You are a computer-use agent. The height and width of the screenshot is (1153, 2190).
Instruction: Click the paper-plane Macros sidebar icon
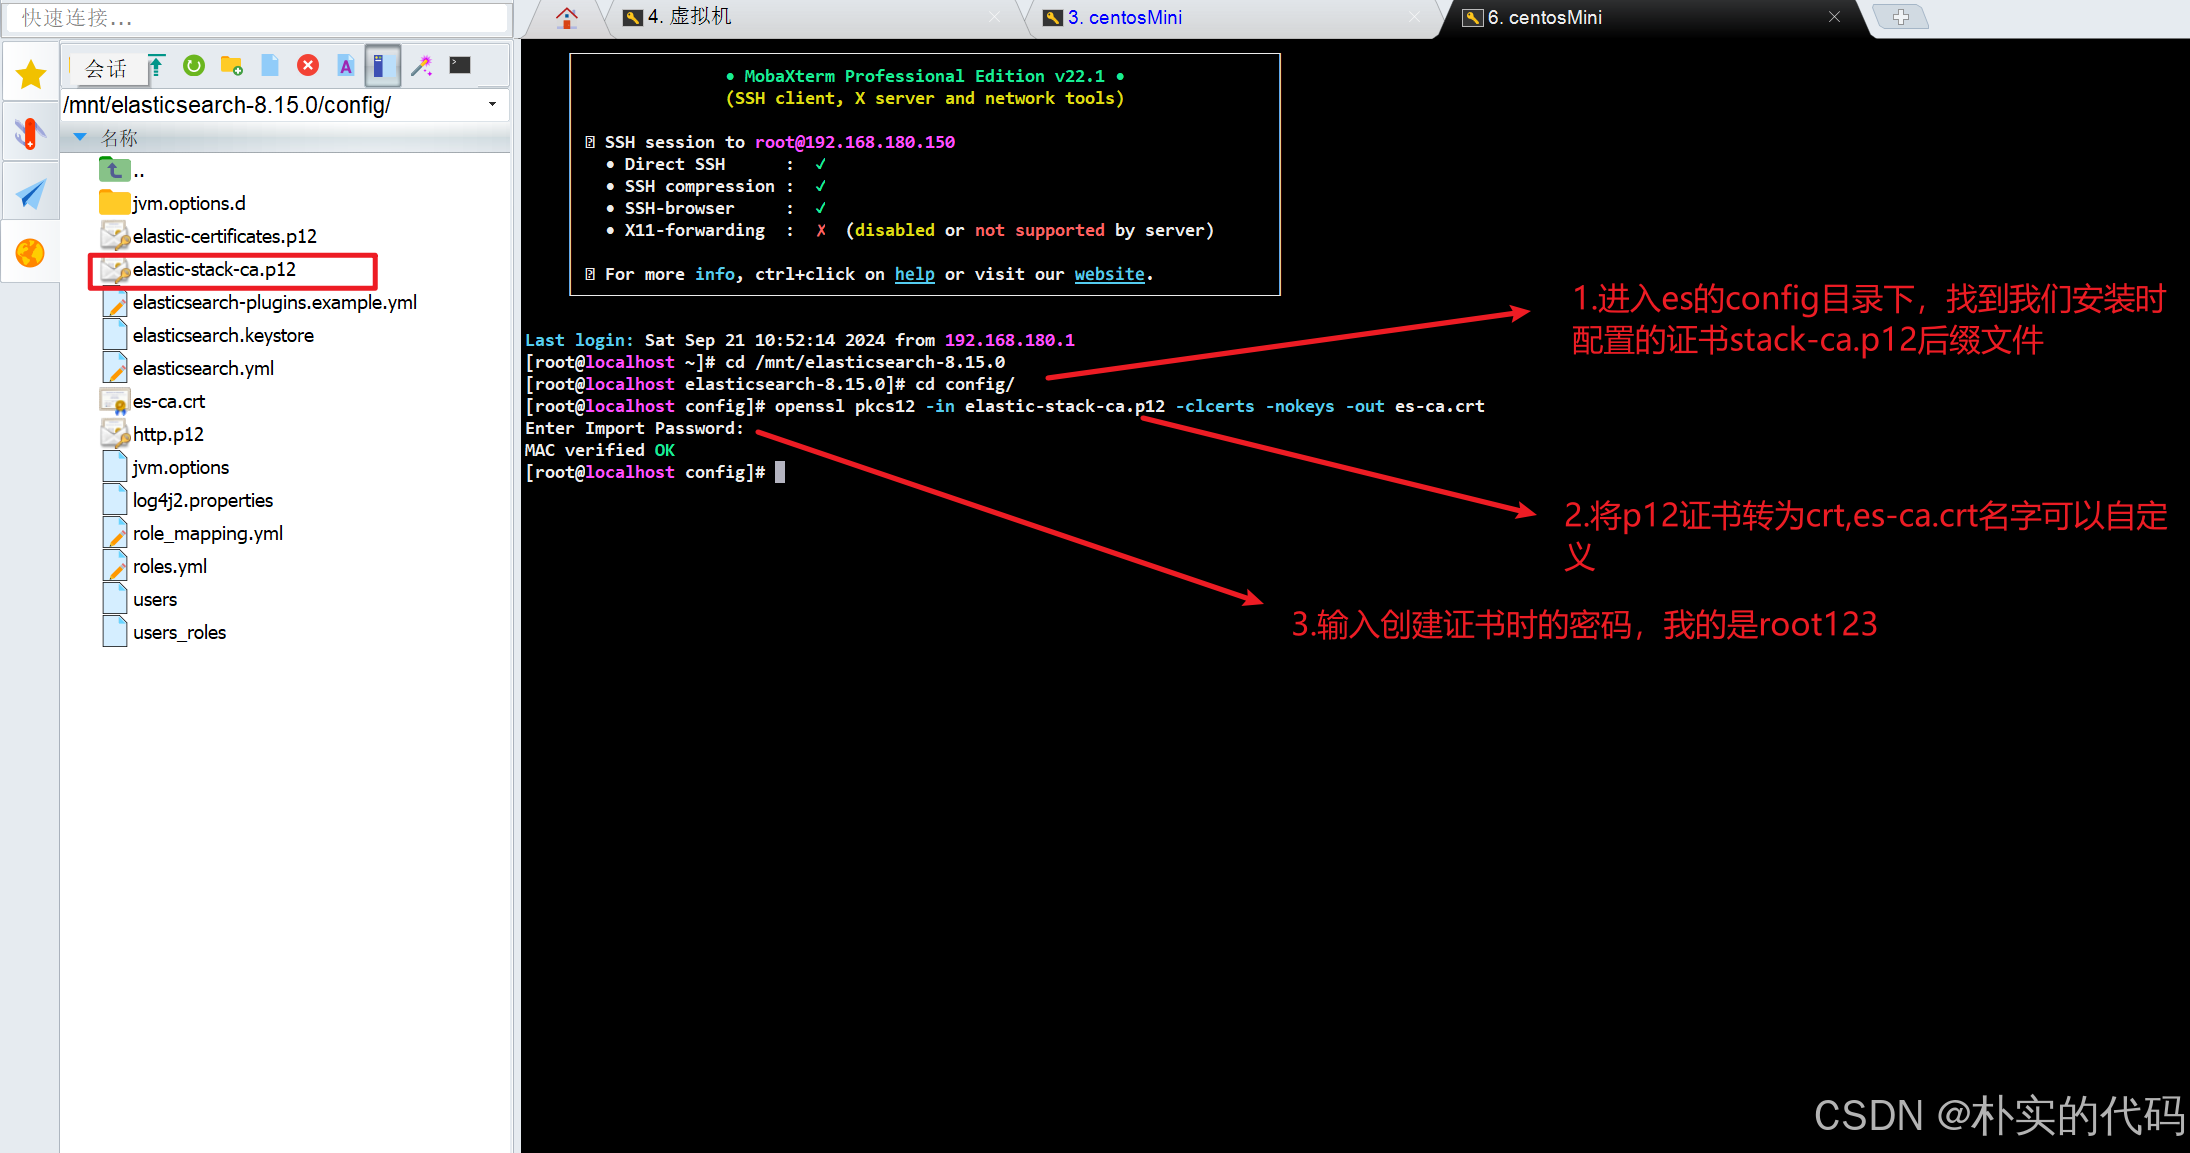click(x=30, y=193)
